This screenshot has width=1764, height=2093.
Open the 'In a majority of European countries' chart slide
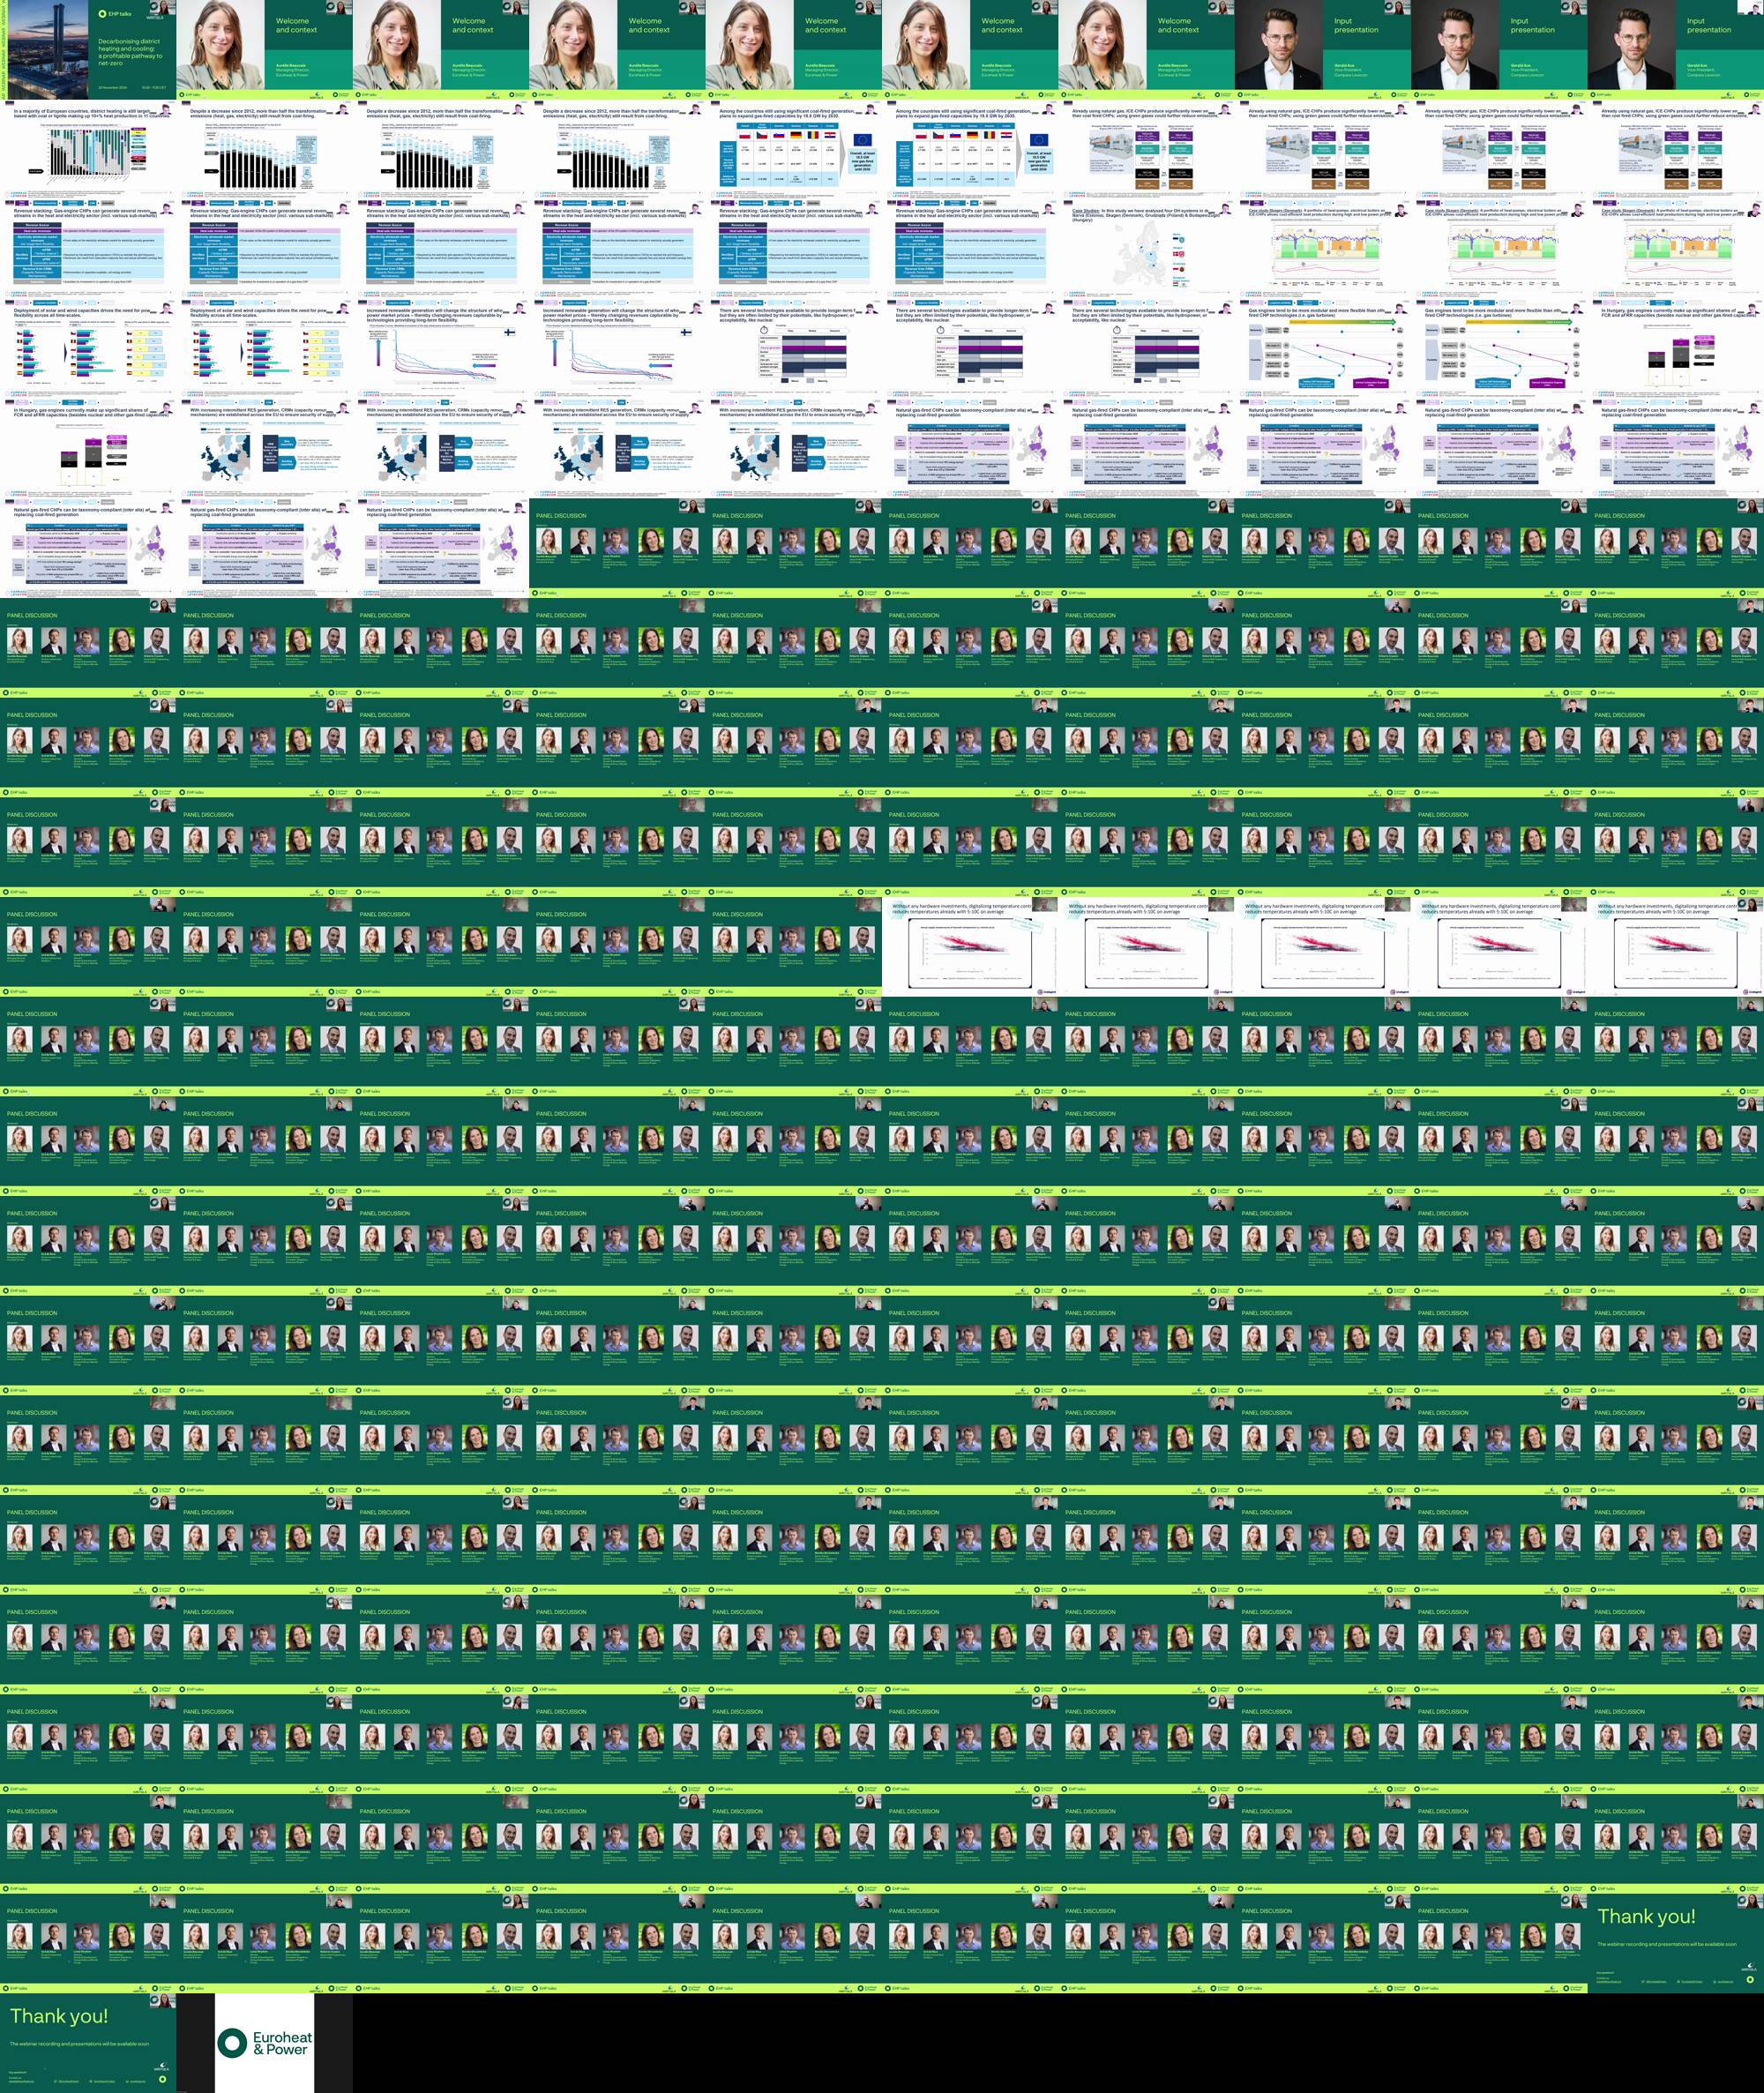coord(88,148)
